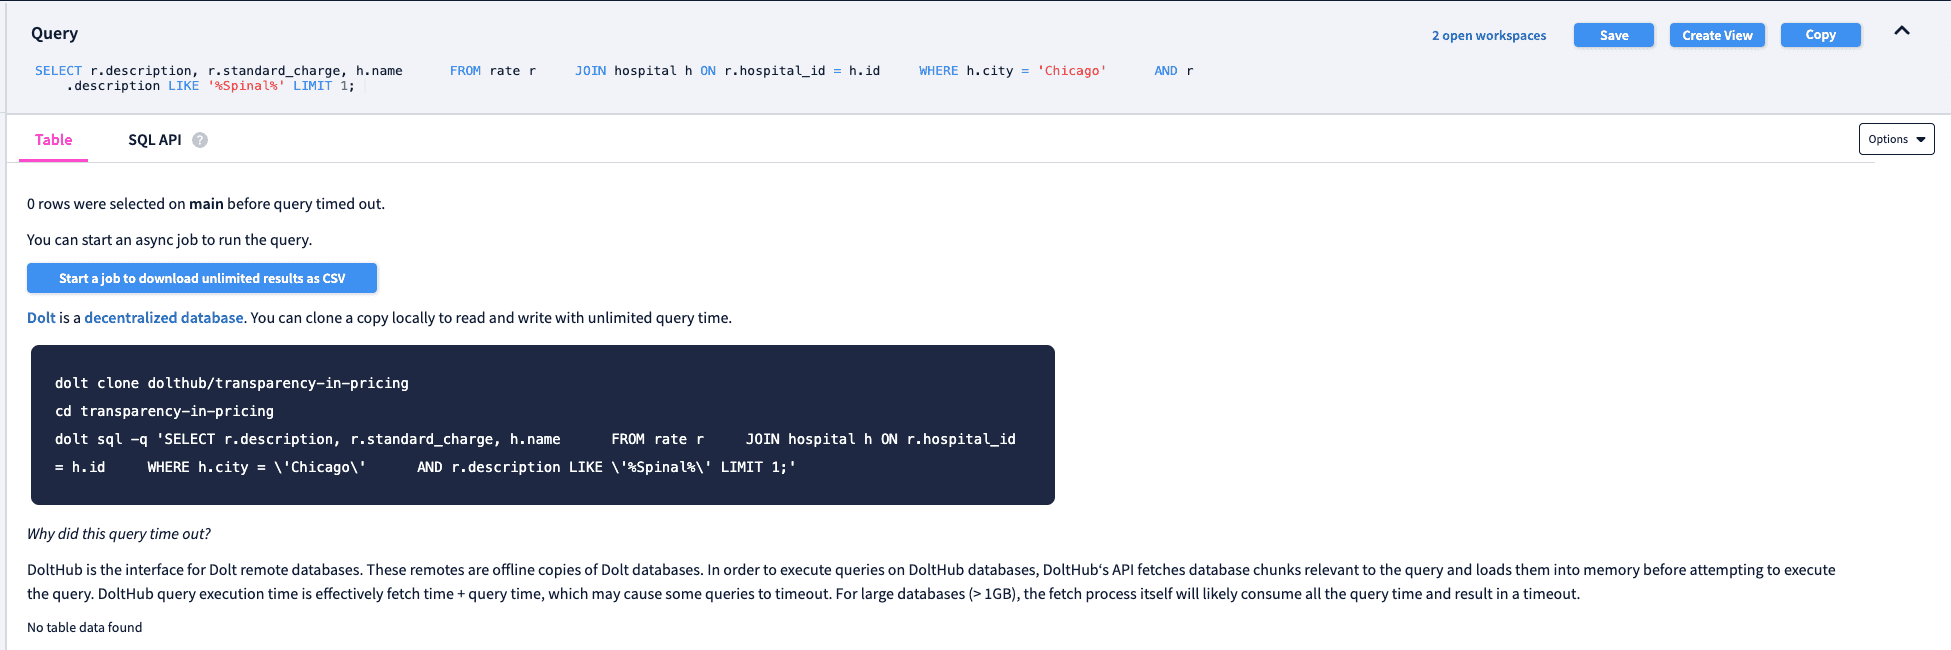1951x650 pixels.
Task: Open the decentralized database link
Action: [x=164, y=317]
